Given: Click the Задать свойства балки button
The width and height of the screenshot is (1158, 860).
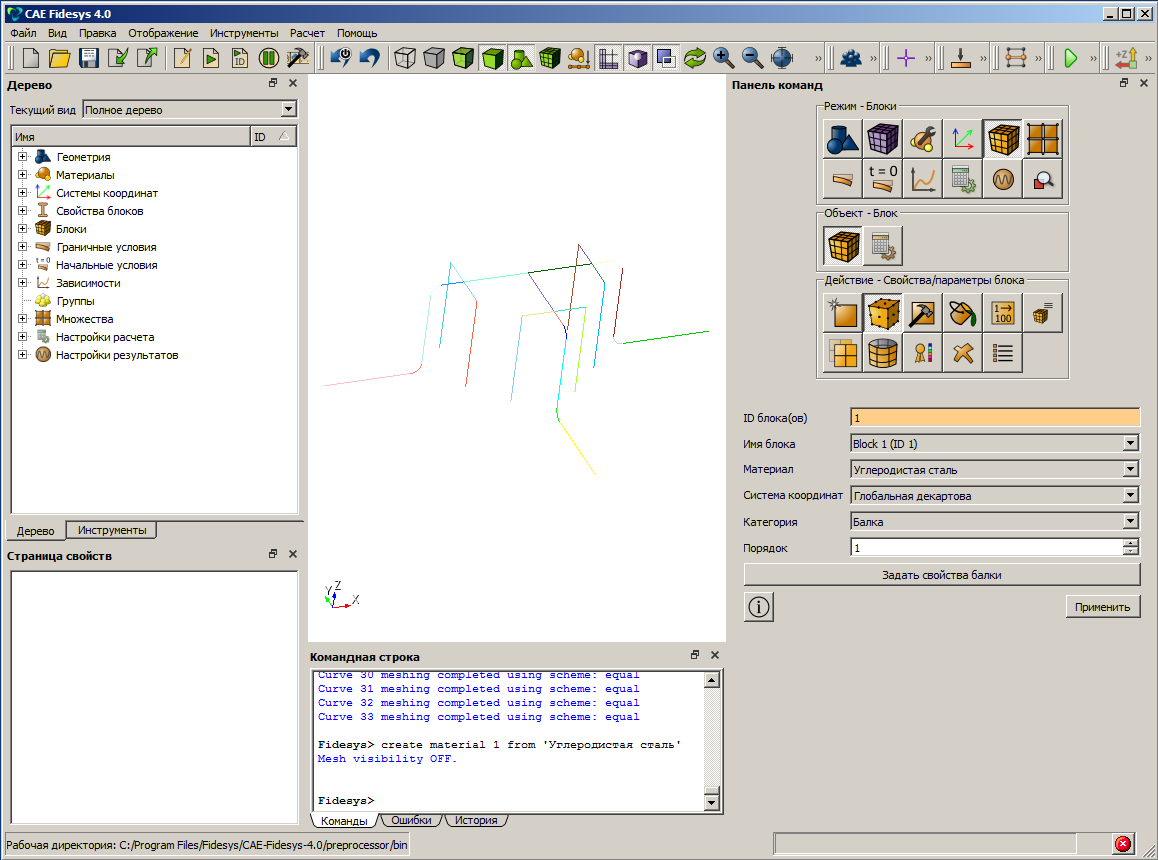Looking at the screenshot, I should pyautogui.click(x=942, y=575).
